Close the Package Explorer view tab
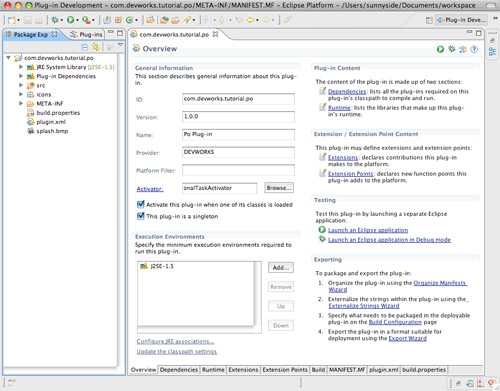 54,34
